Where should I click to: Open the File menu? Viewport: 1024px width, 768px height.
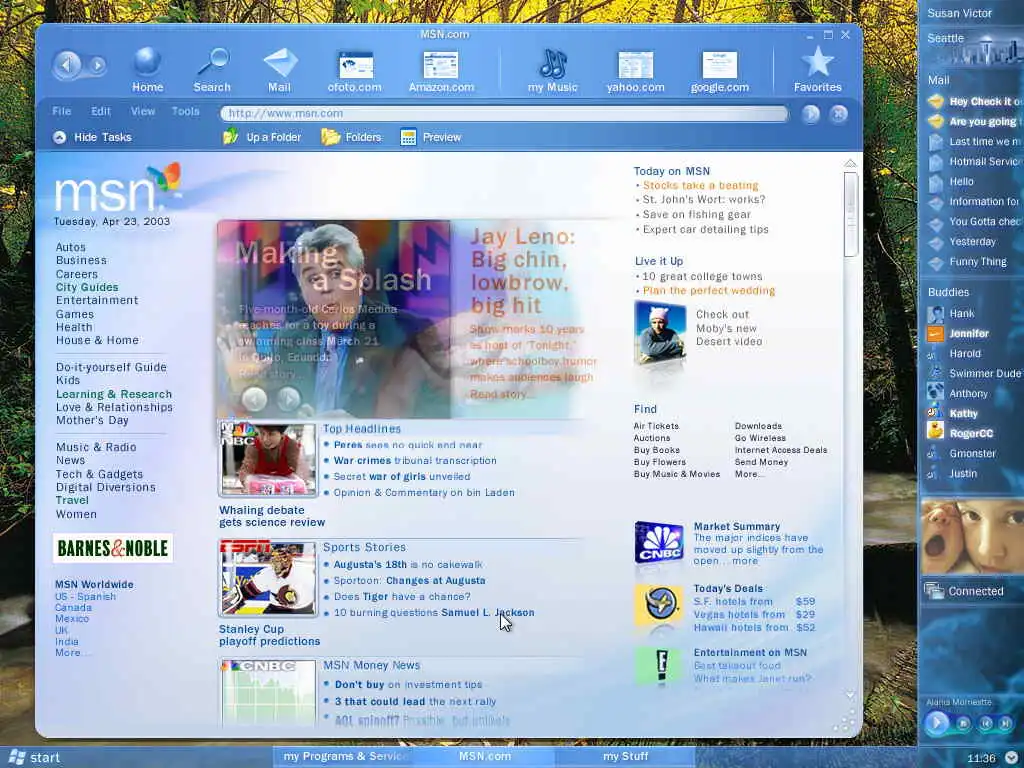pos(61,111)
